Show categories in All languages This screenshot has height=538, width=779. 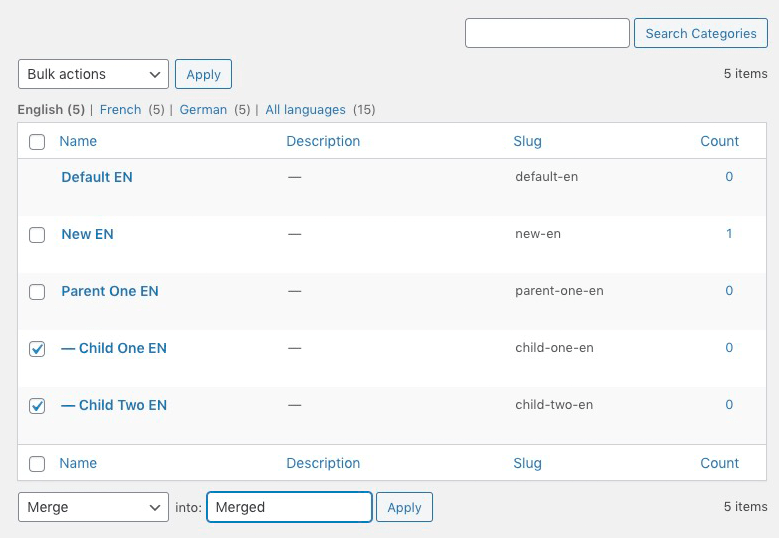(305, 110)
